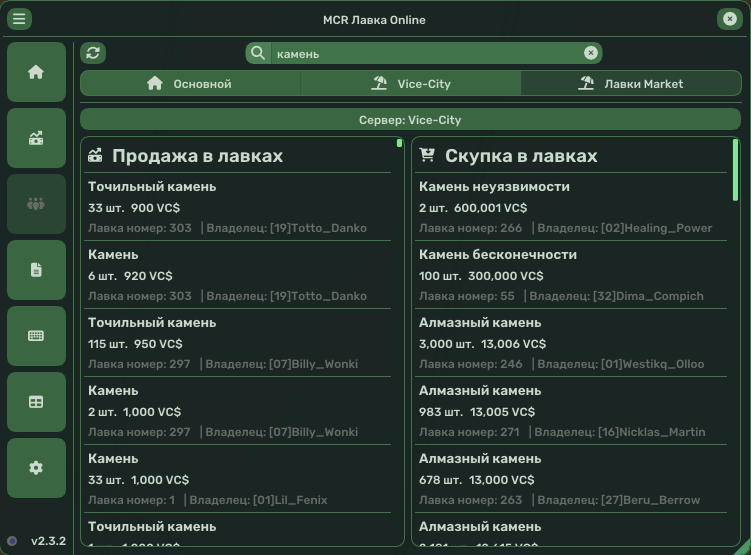Screen dimensions: 751x555
Task: Select Точильный камень 33 шт. 900 VC$ listing
Action: [x=239, y=207]
